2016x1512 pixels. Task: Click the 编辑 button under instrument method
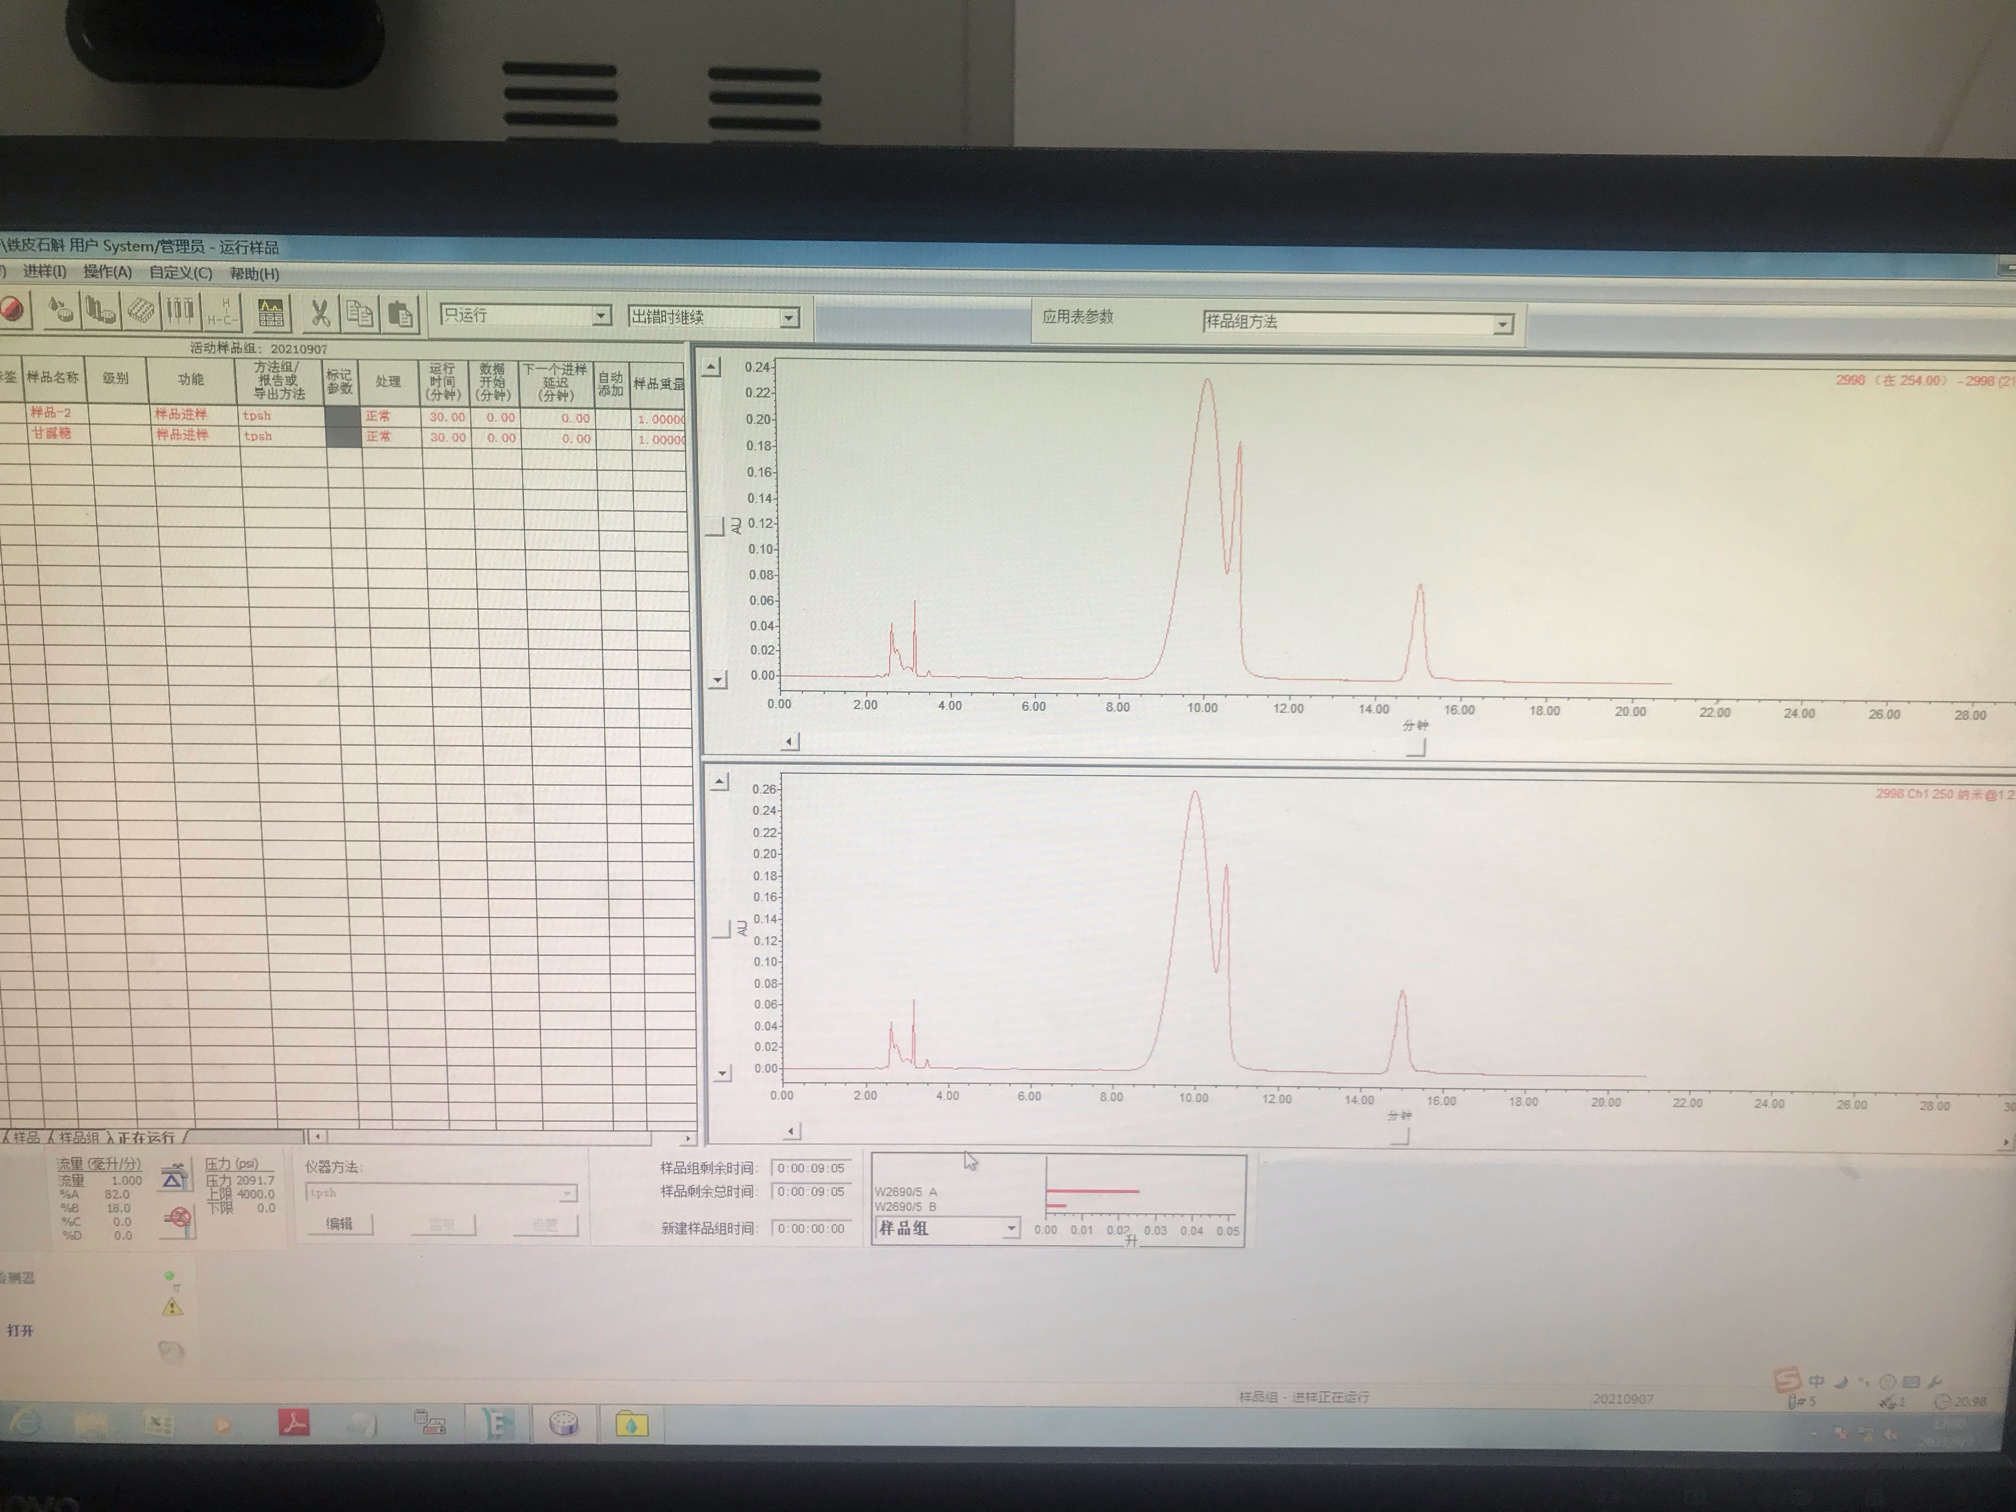click(x=339, y=1224)
